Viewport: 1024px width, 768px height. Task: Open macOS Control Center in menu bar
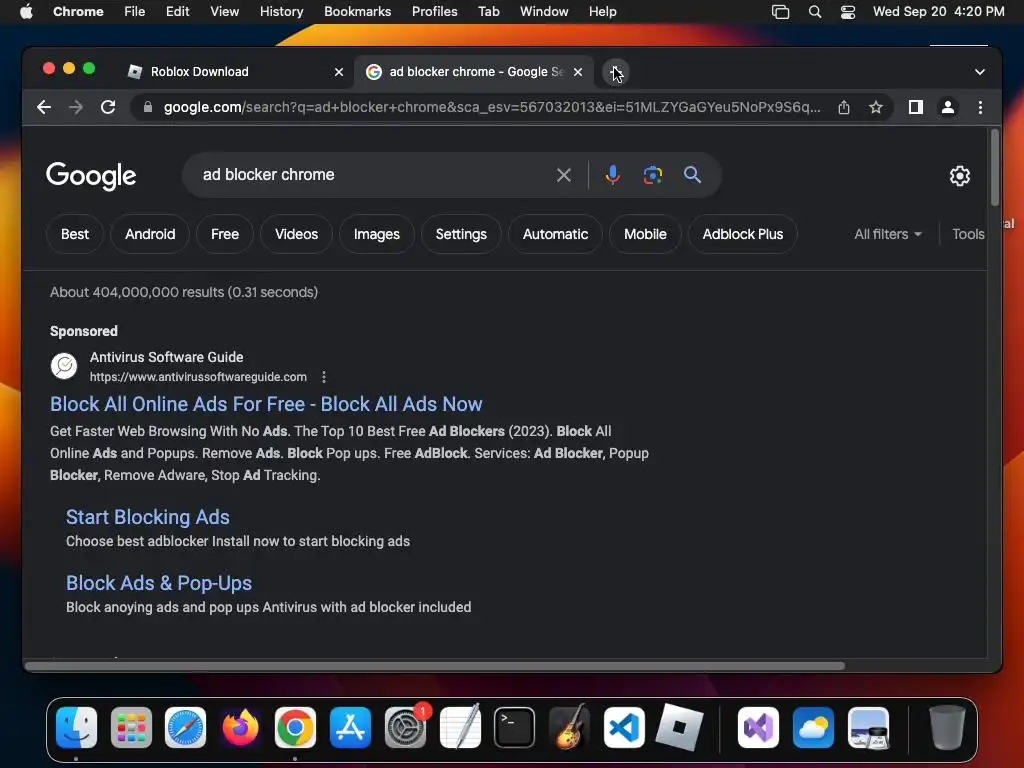(x=848, y=12)
